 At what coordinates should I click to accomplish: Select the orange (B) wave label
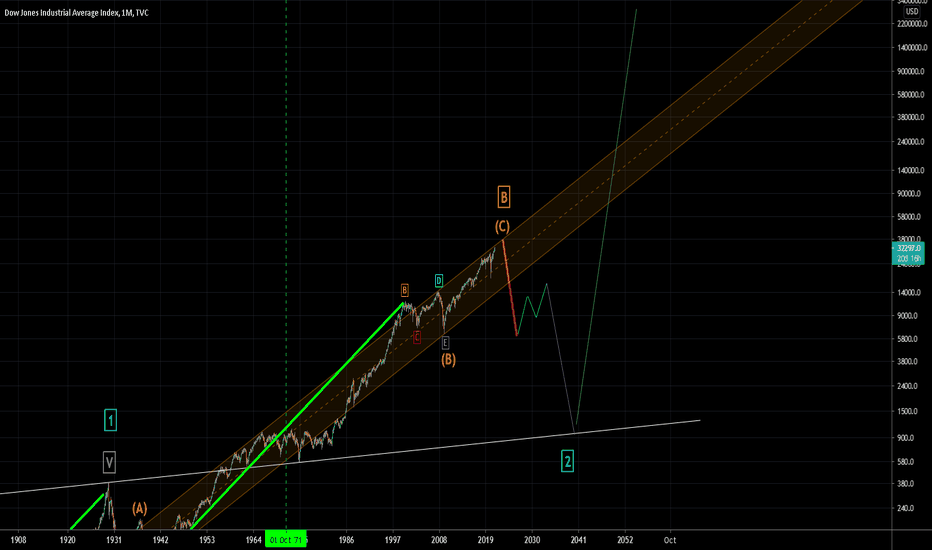pos(448,359)
